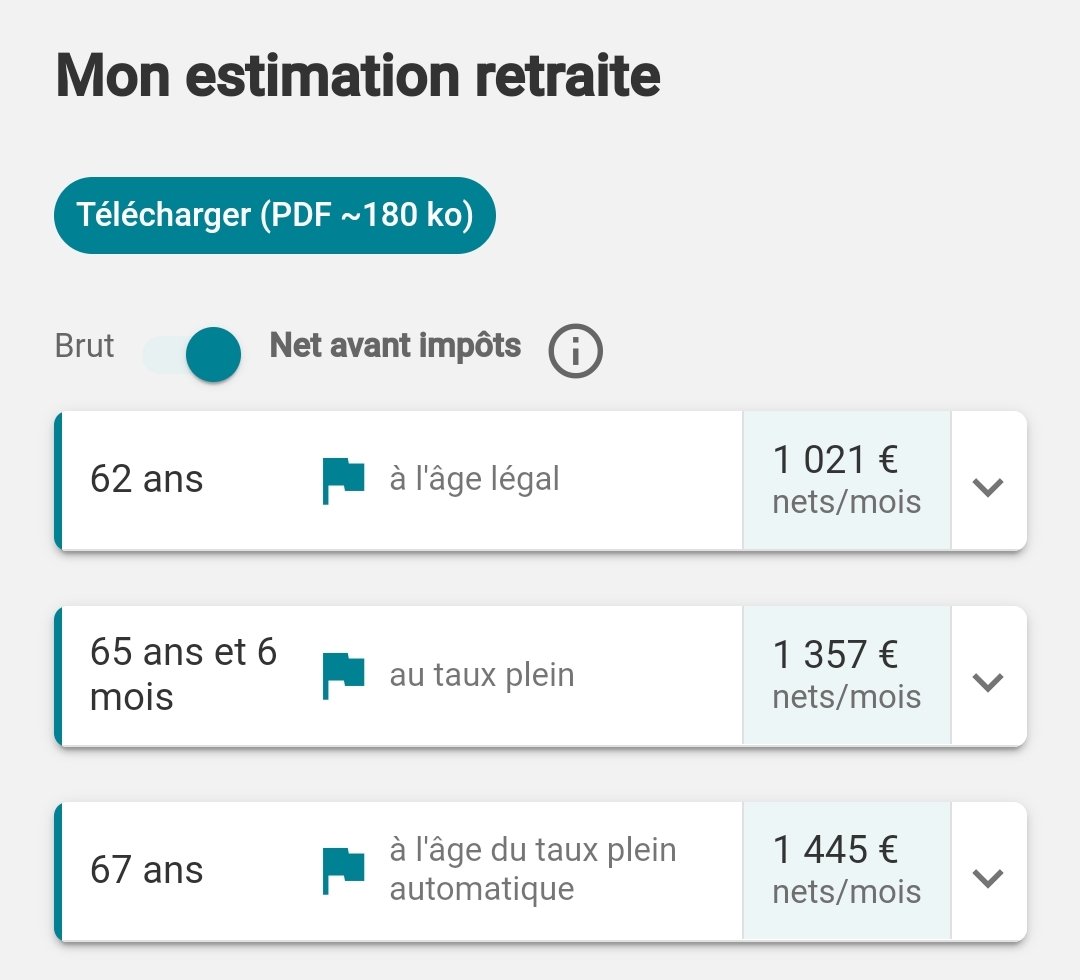Select the 65 ans et 6 mois label
Viewport: 1080px width, 980px height.
pos(183,674)
